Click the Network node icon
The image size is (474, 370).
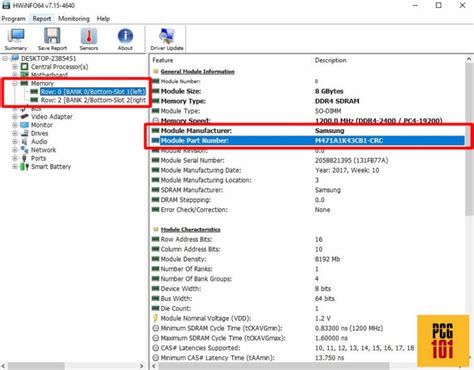24,150
